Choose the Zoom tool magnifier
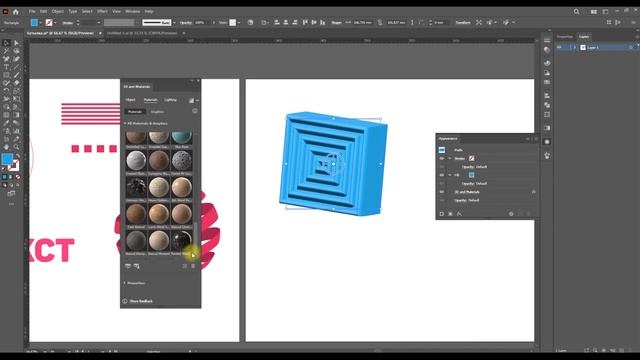This screenshot has width=640, height=360. tap(16, 147)
